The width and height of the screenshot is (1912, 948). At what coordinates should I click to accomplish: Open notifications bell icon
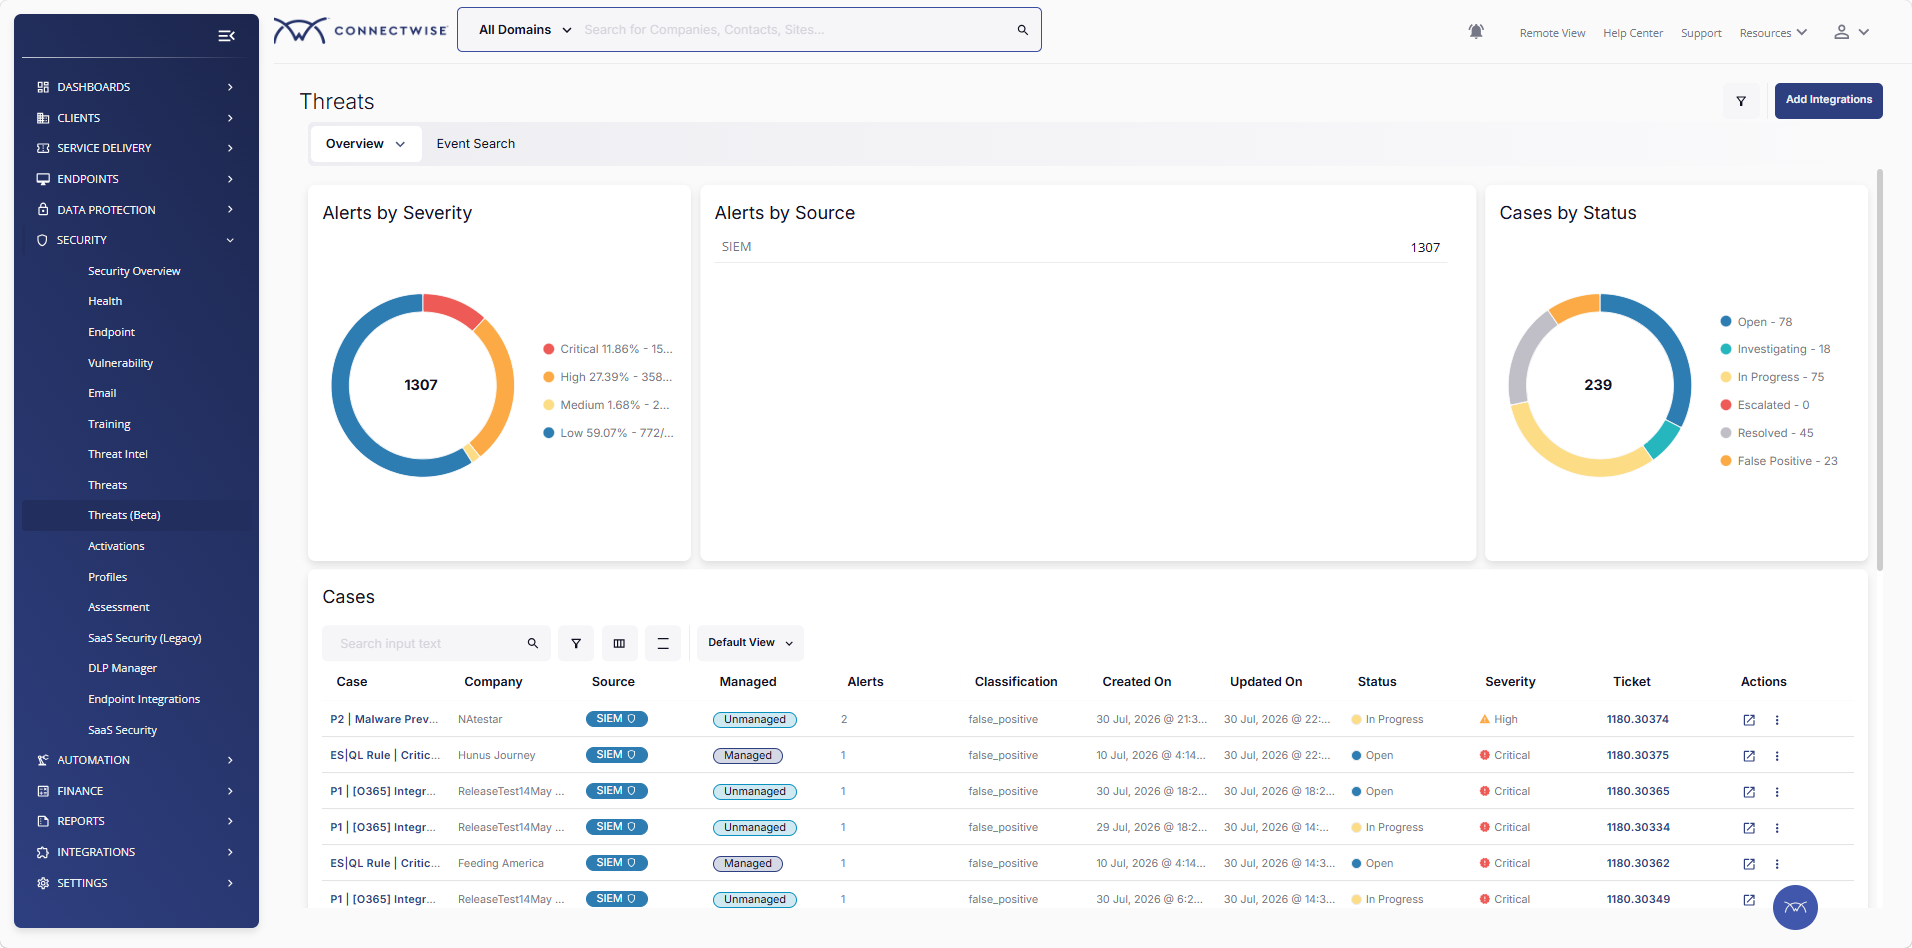click(1476, 32)
